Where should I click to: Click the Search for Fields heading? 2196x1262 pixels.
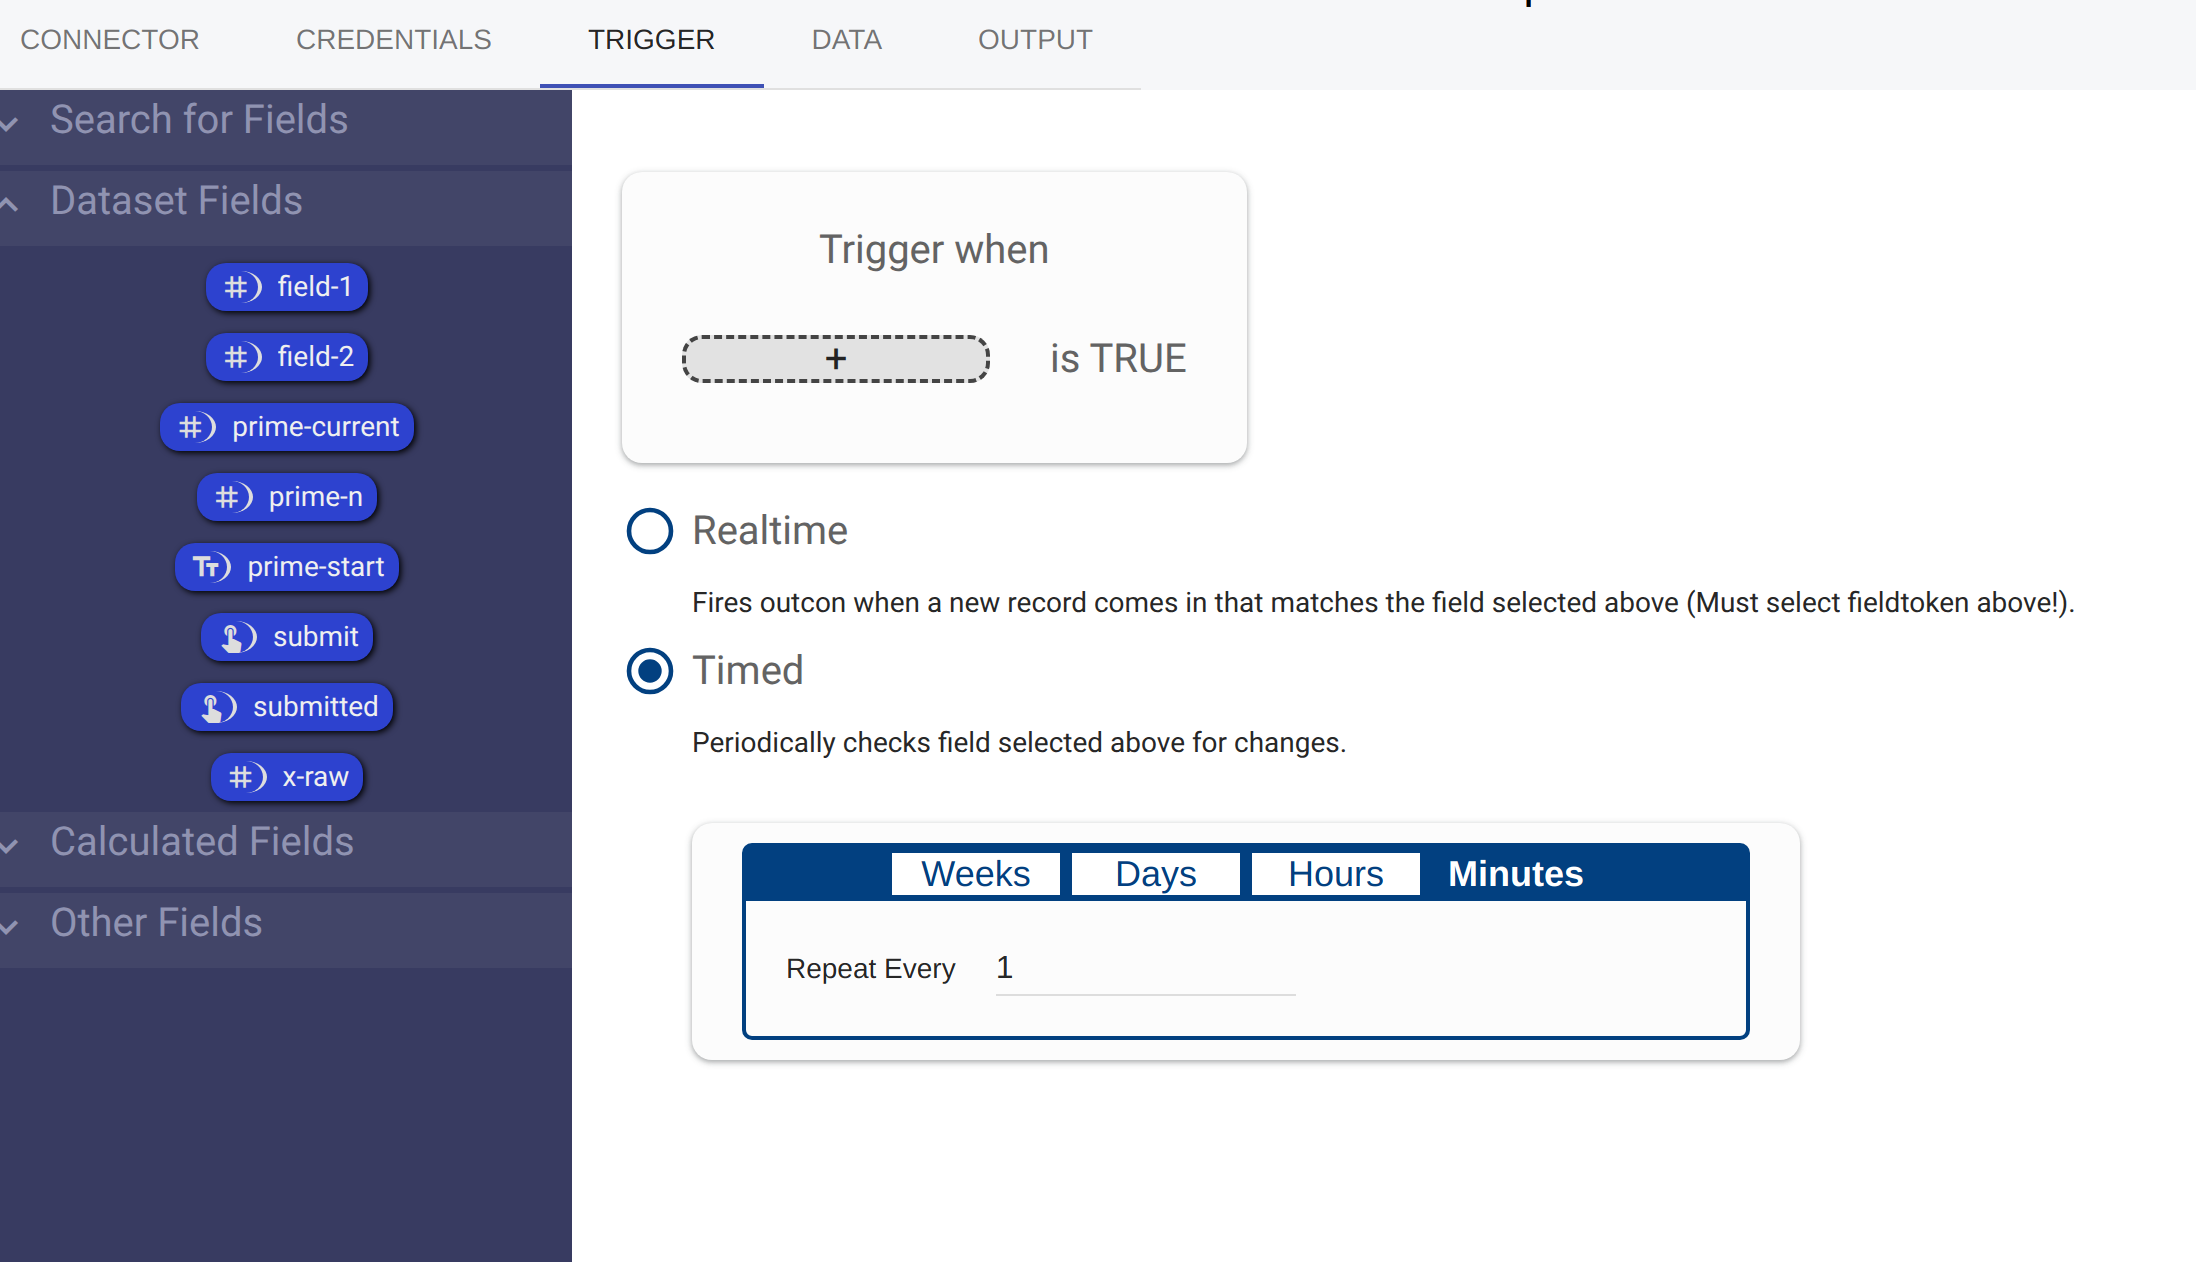[x=199, y=120]
